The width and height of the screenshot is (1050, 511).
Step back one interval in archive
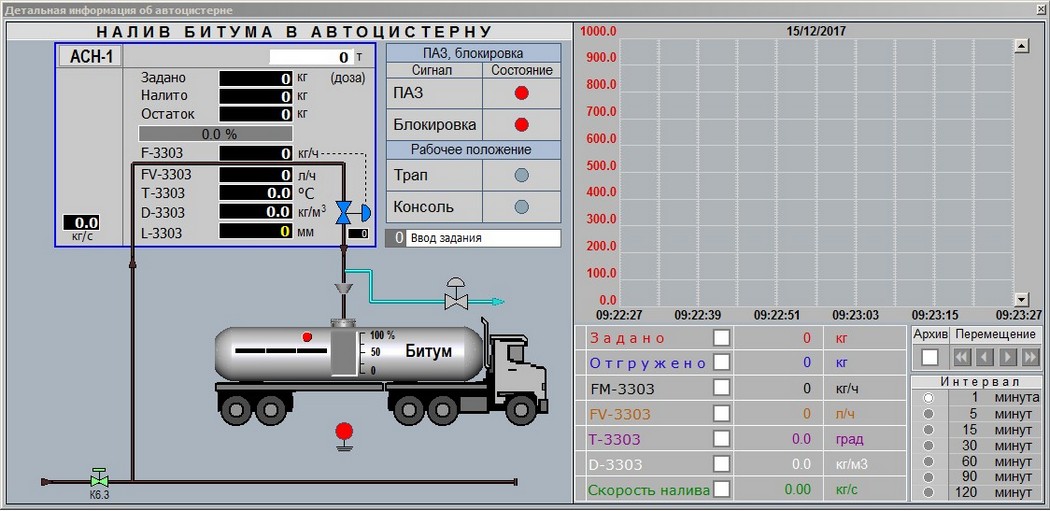(984, 357)
